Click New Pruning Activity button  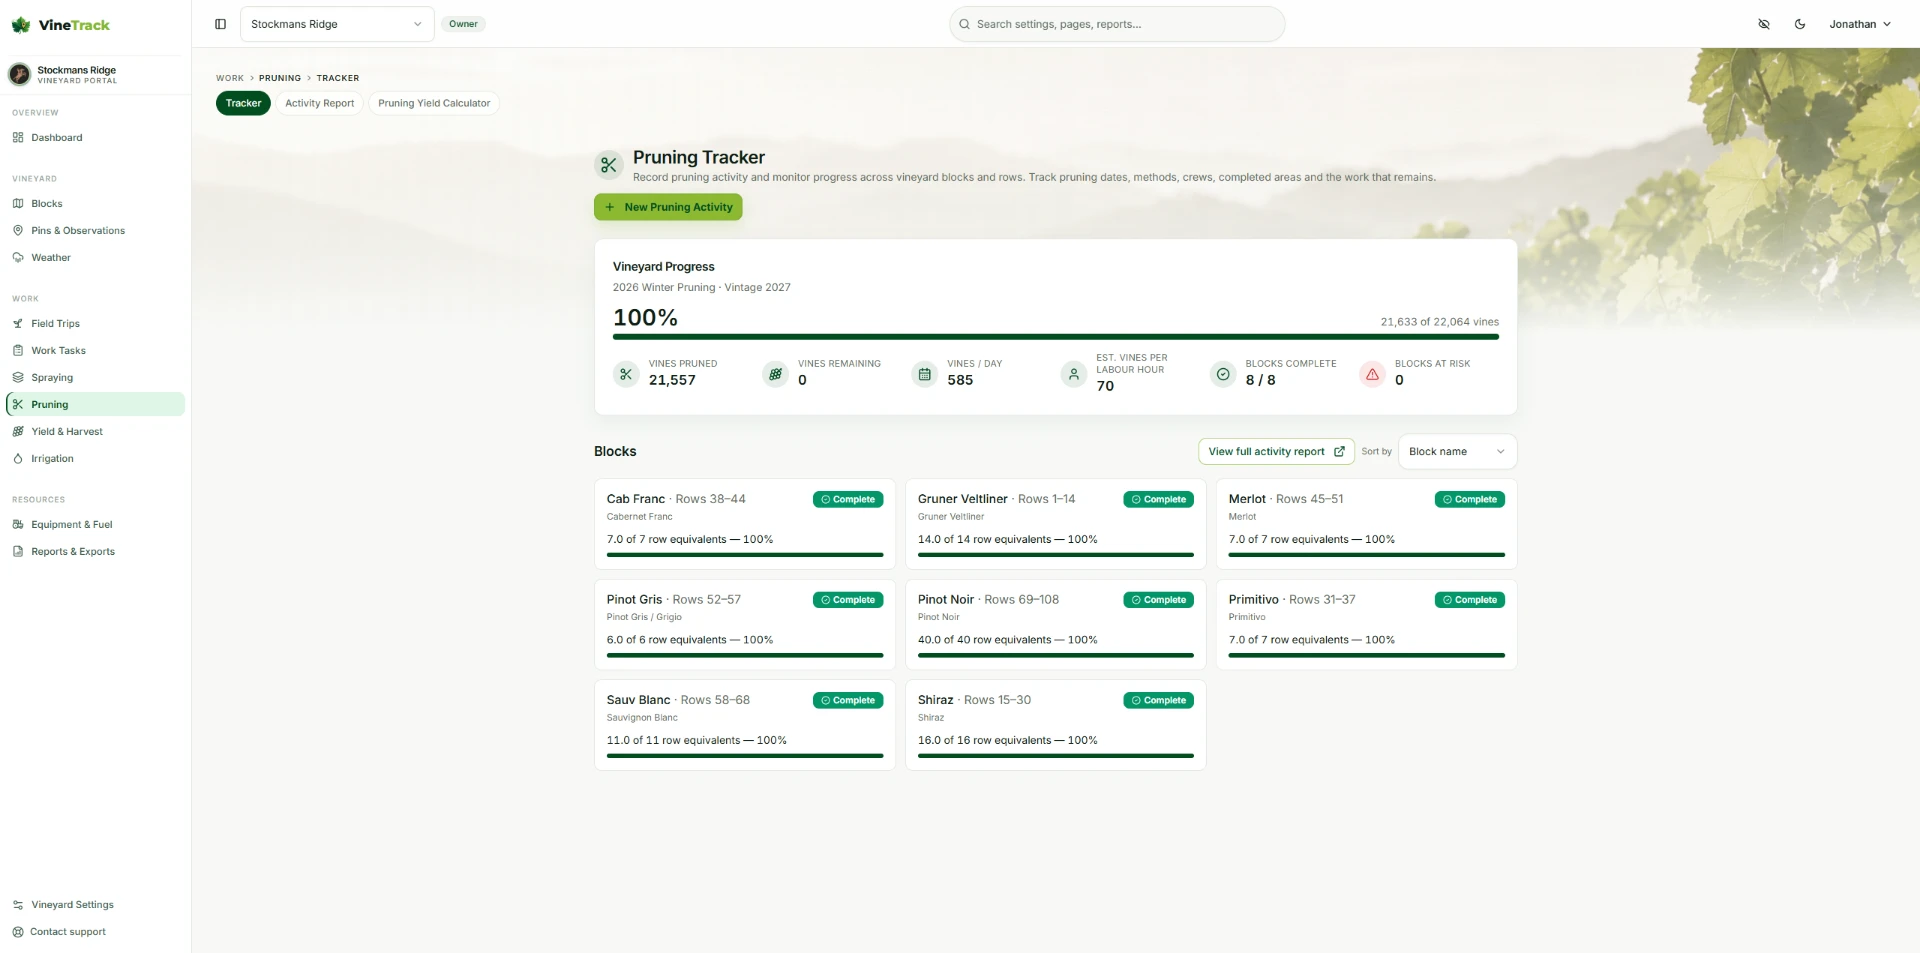click(x=668, y=207)
